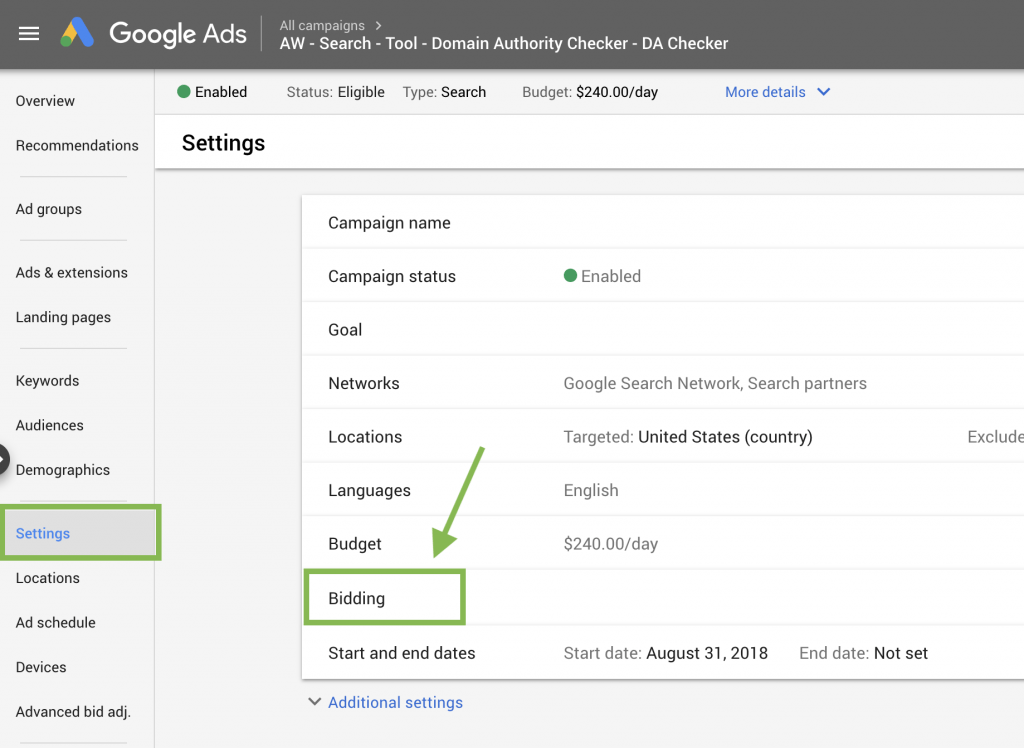Select Settings in the sidebar
This screenshot has width=1024, height=748.
point(80,532)
